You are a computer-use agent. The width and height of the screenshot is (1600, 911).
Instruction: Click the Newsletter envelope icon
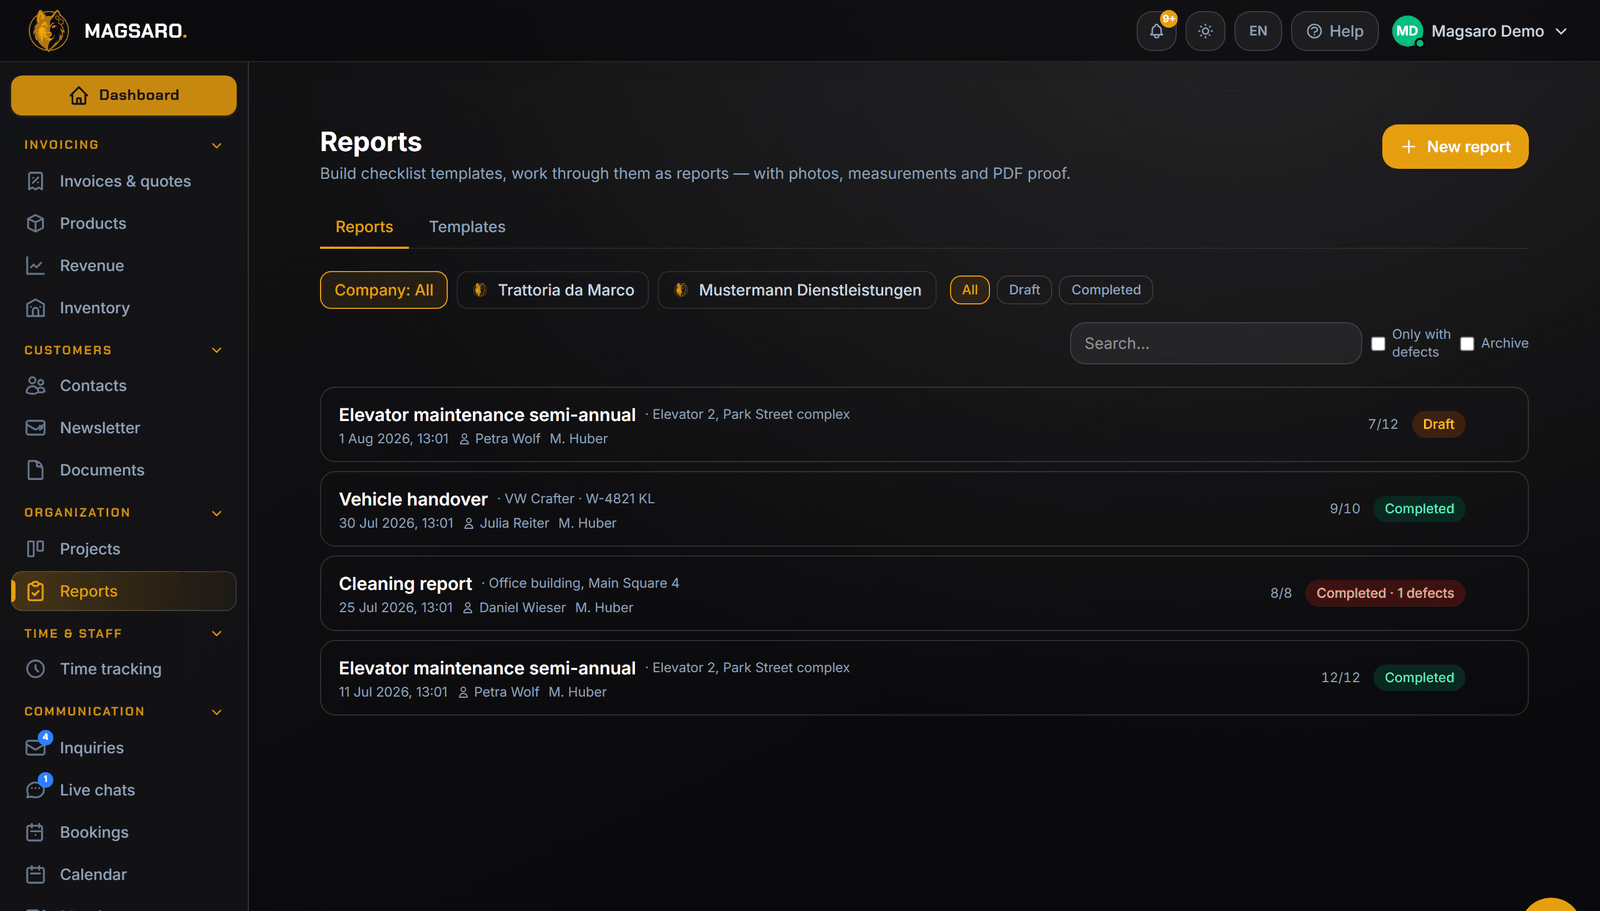coord(36,428)
